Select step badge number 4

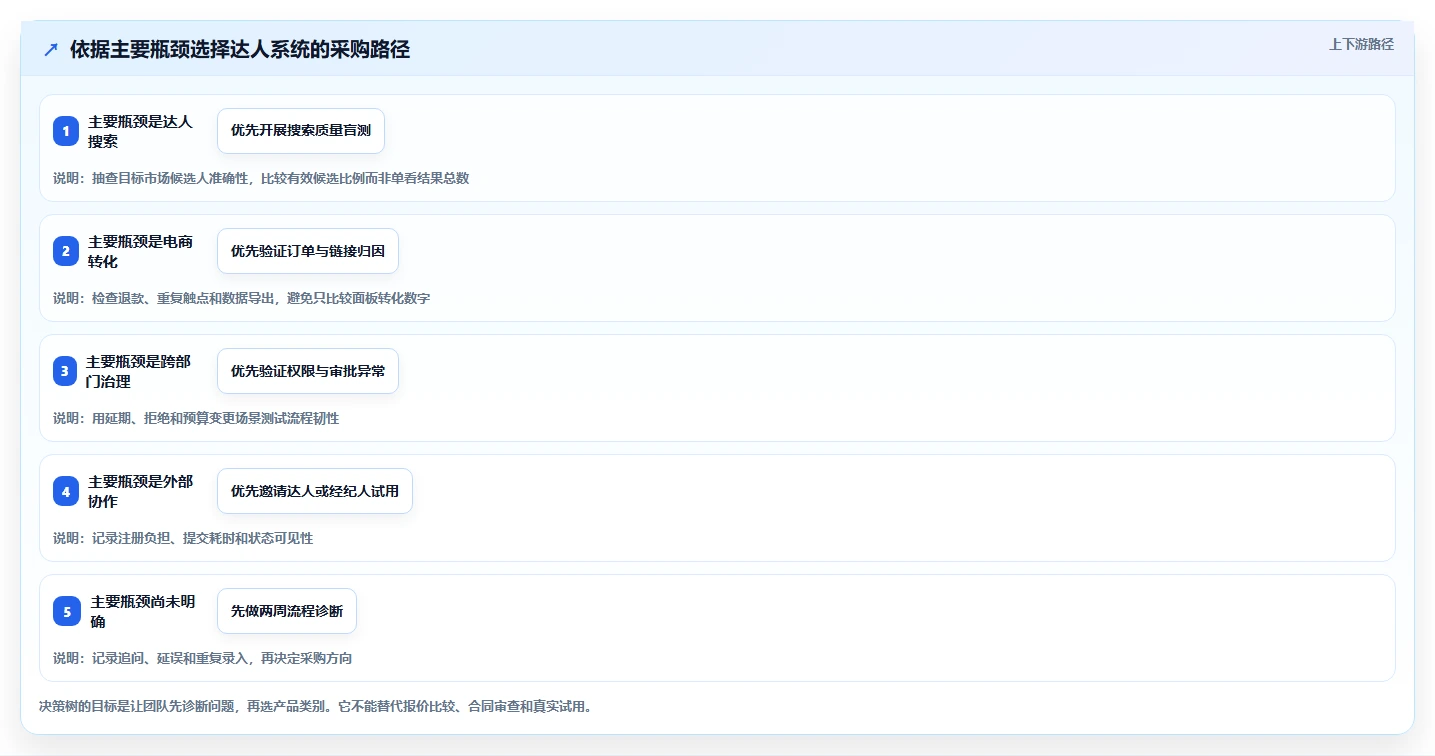coord(66,491)
